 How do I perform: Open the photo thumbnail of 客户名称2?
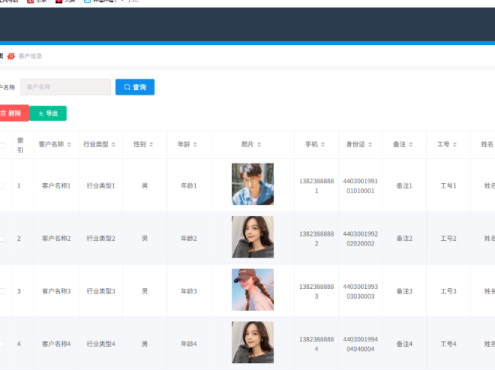[253, 237]
